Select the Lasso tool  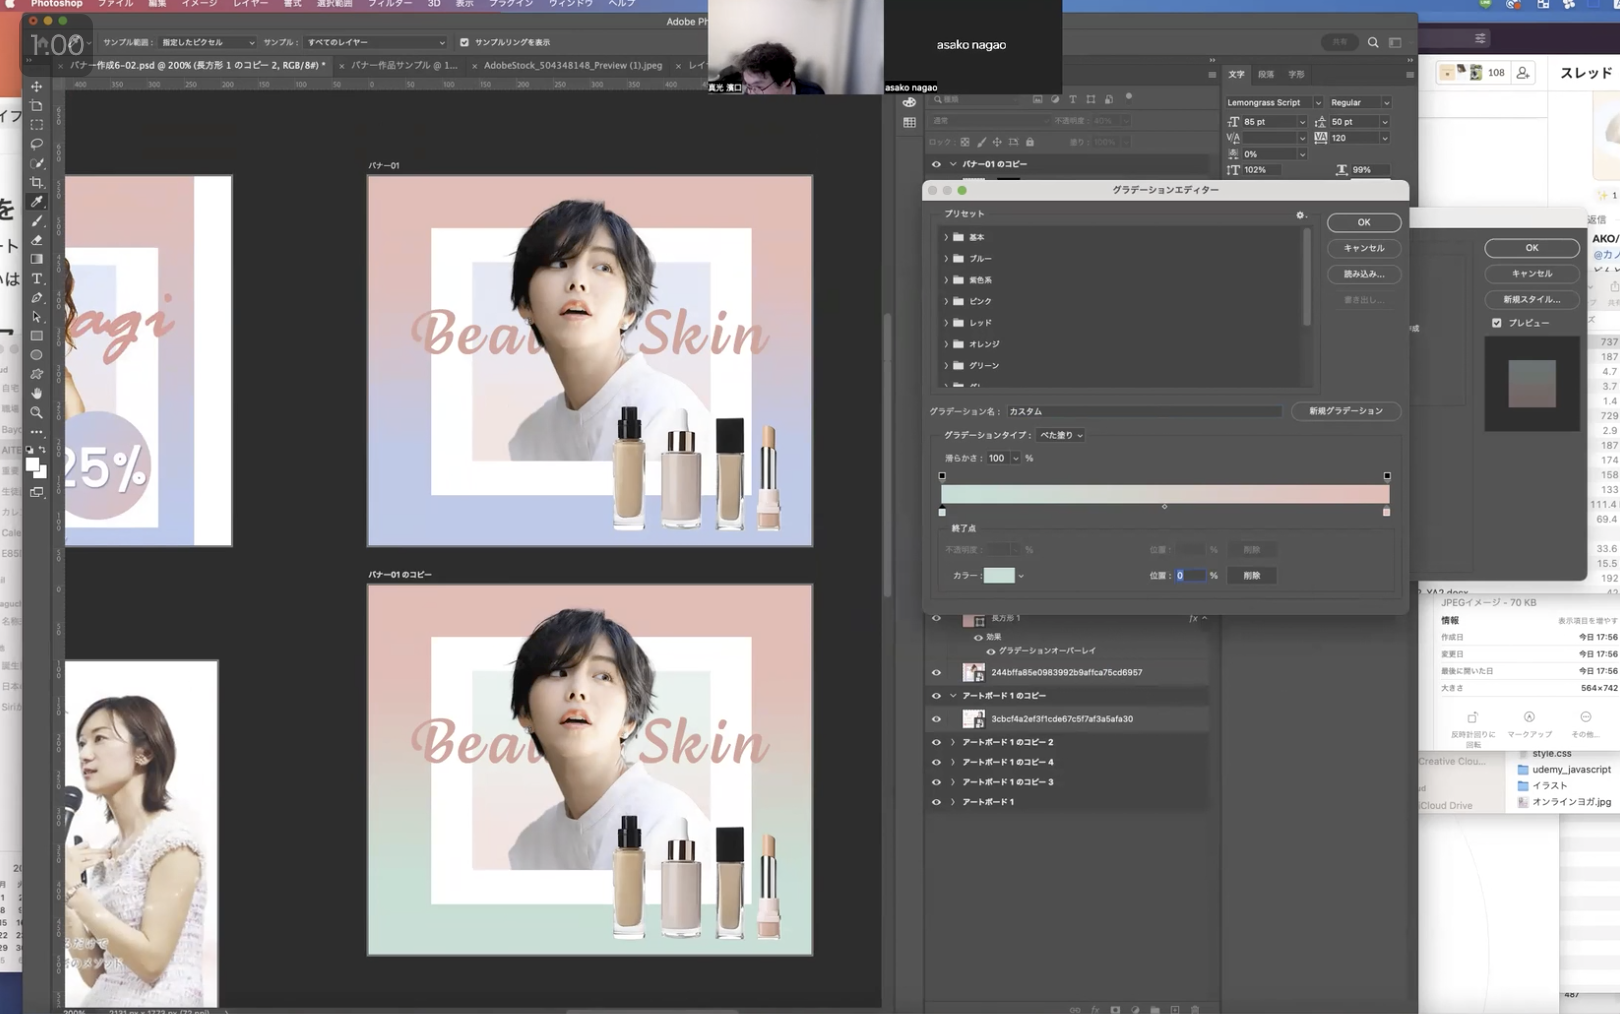click(37, 144)
